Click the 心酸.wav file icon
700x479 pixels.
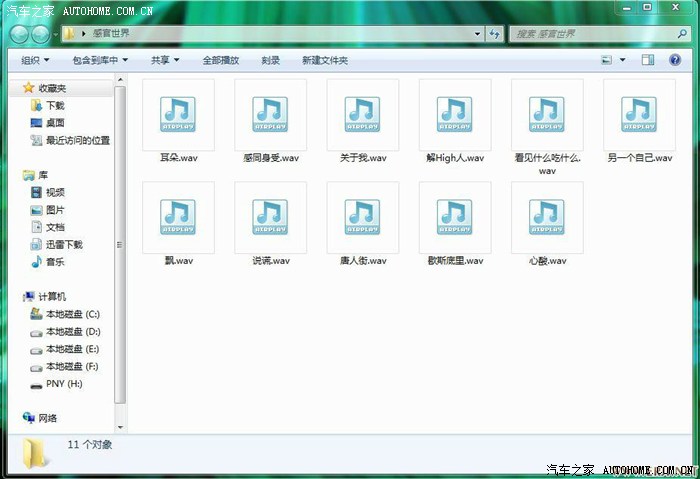[x=547, y=218]
